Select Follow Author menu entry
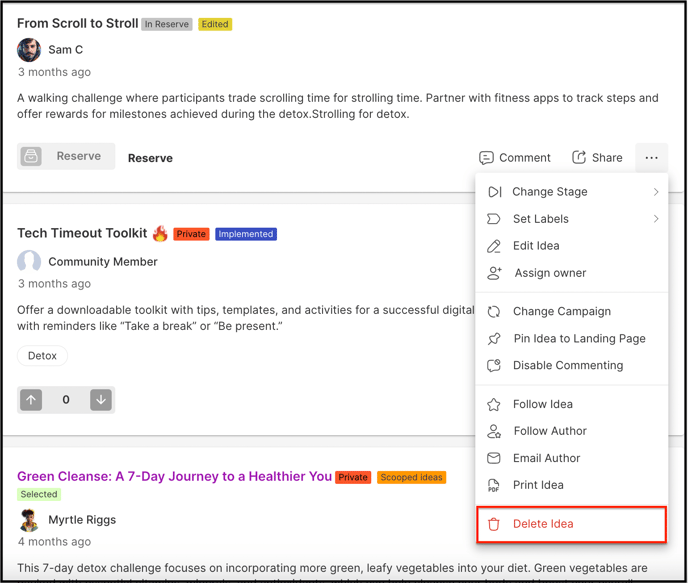 550,431
